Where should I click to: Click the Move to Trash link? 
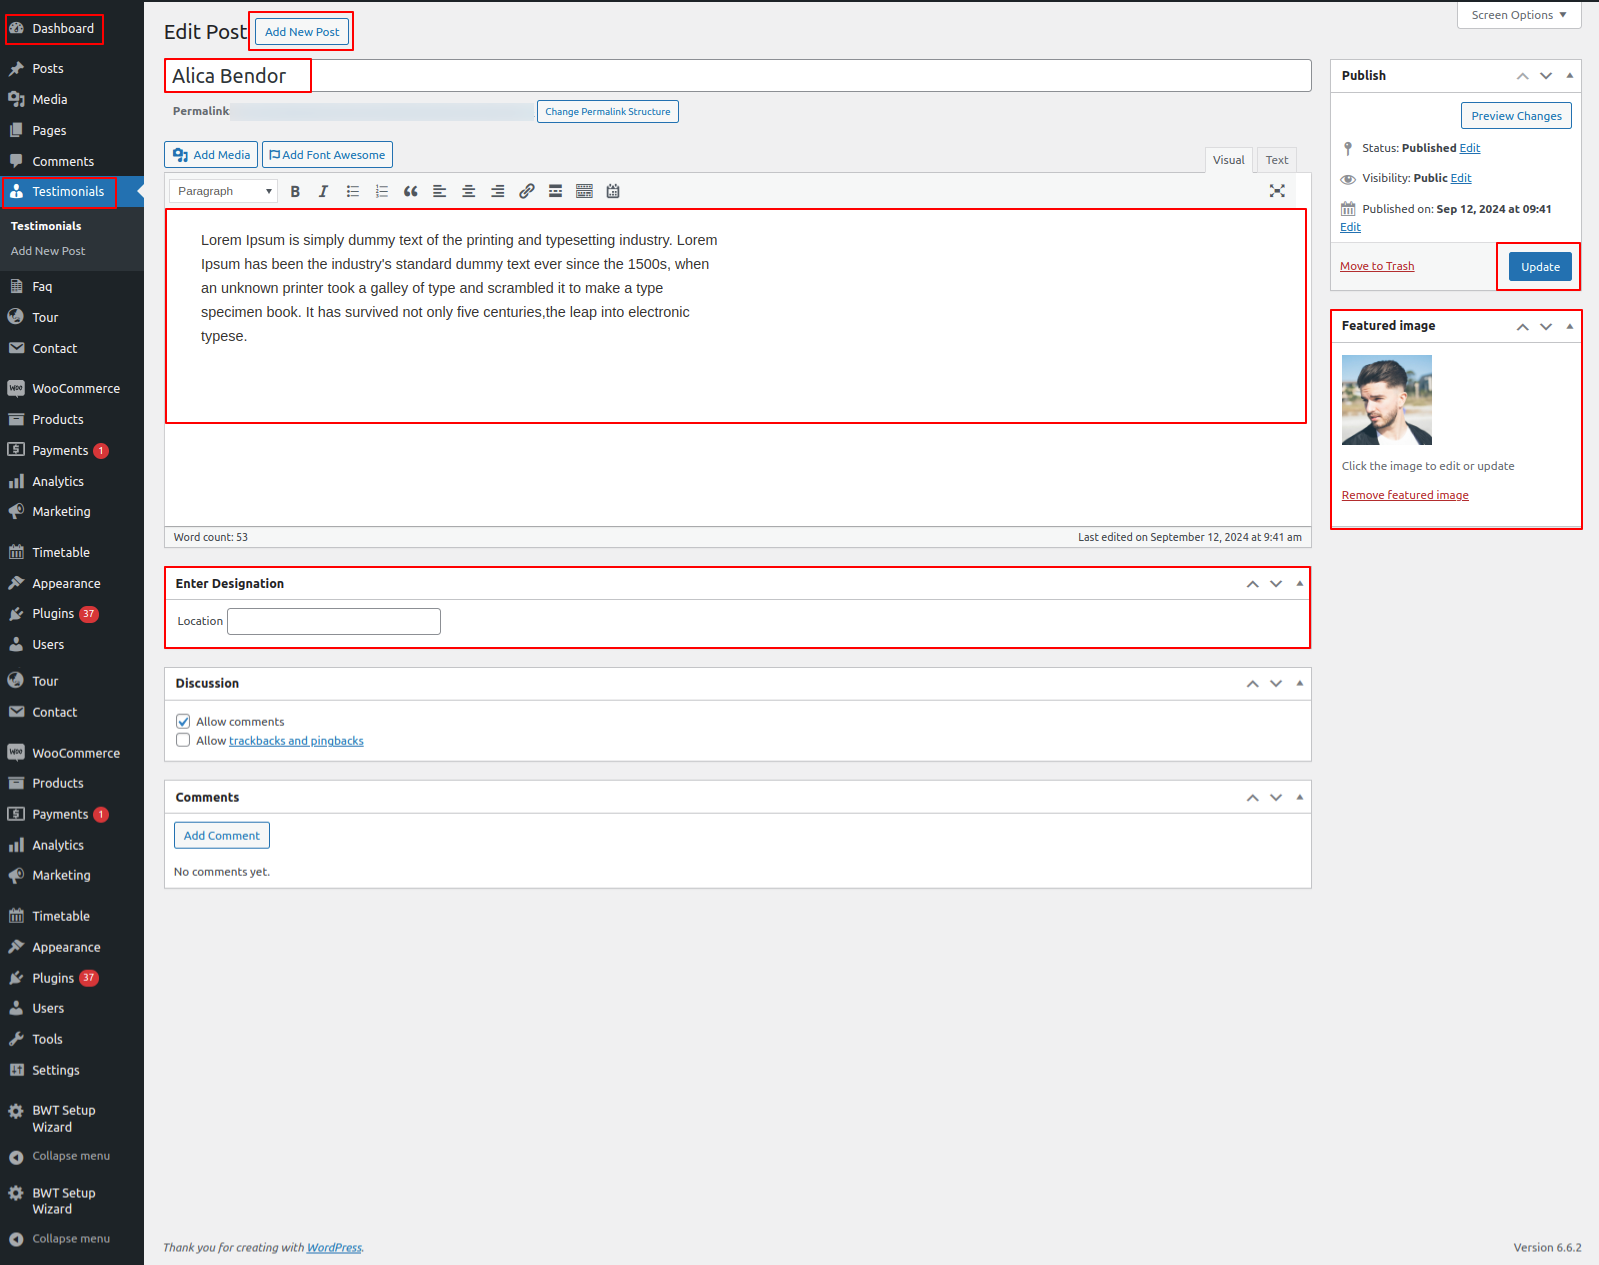(1377, 266)
